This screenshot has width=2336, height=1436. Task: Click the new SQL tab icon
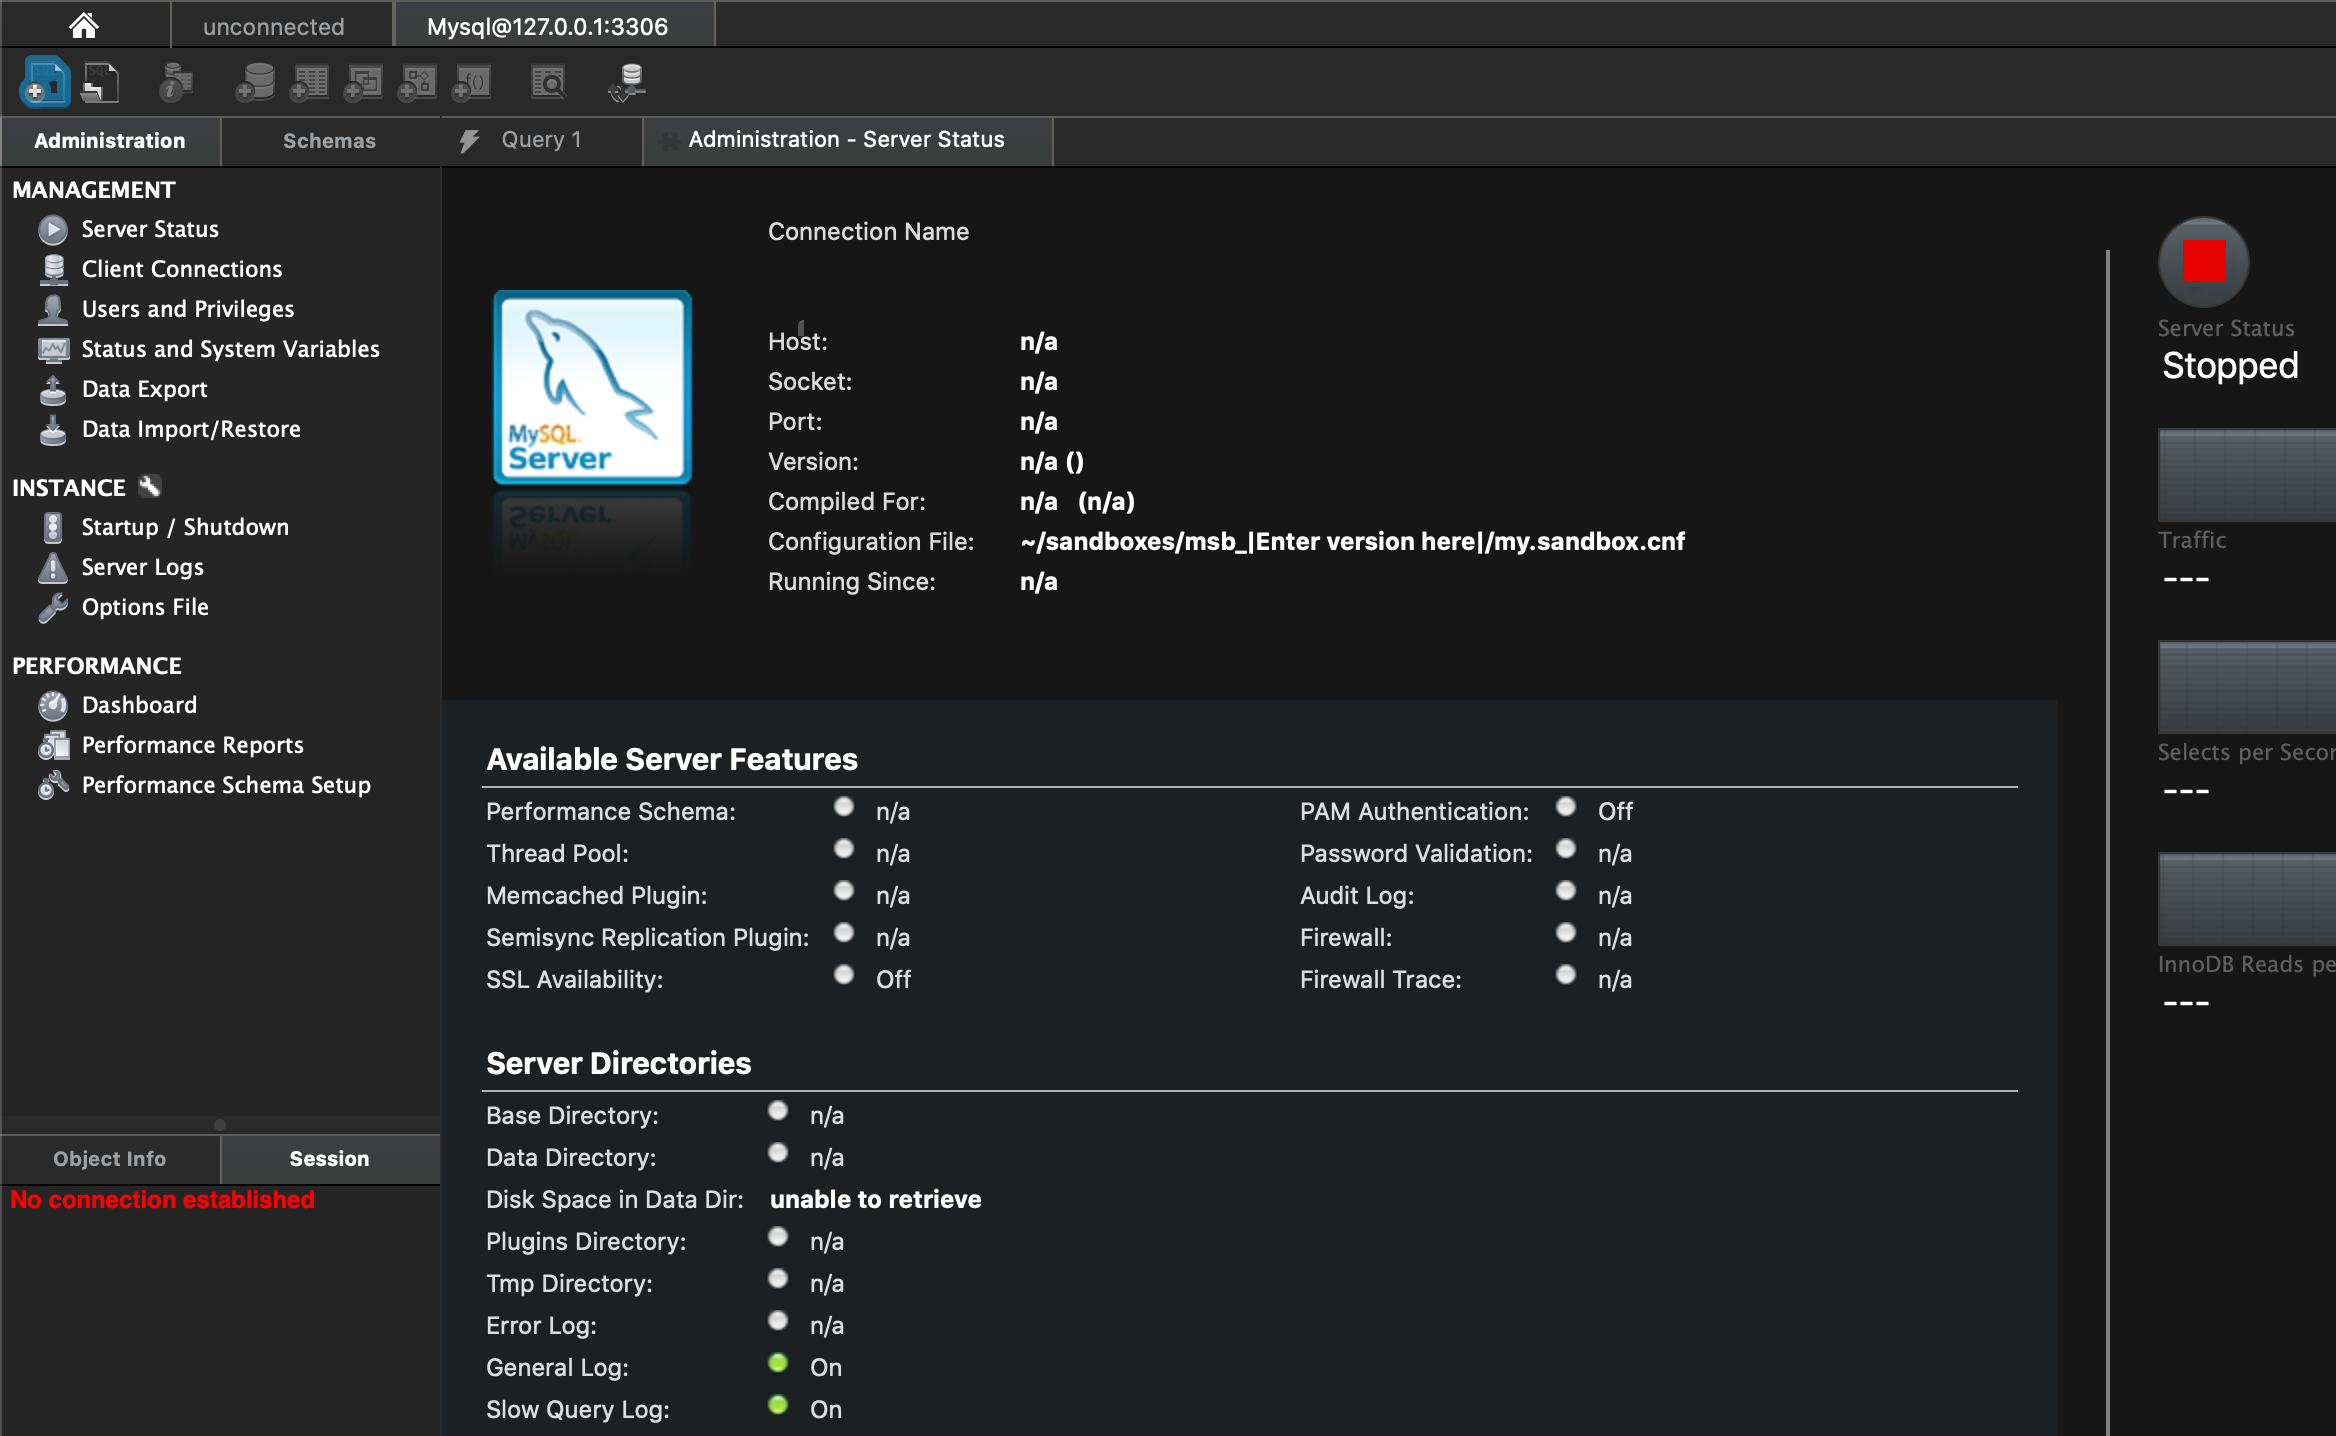click(x=44, y=82)
